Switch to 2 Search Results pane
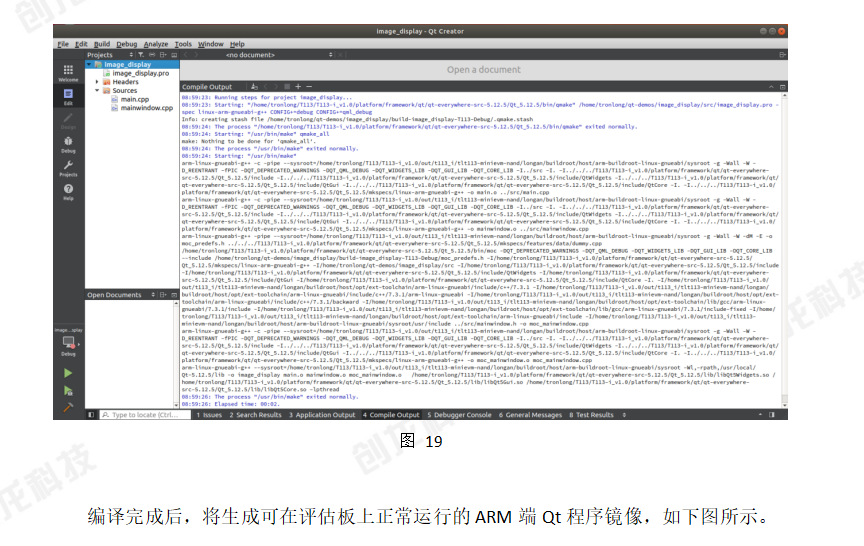This screenshot has width=864, height=546. 255,415
